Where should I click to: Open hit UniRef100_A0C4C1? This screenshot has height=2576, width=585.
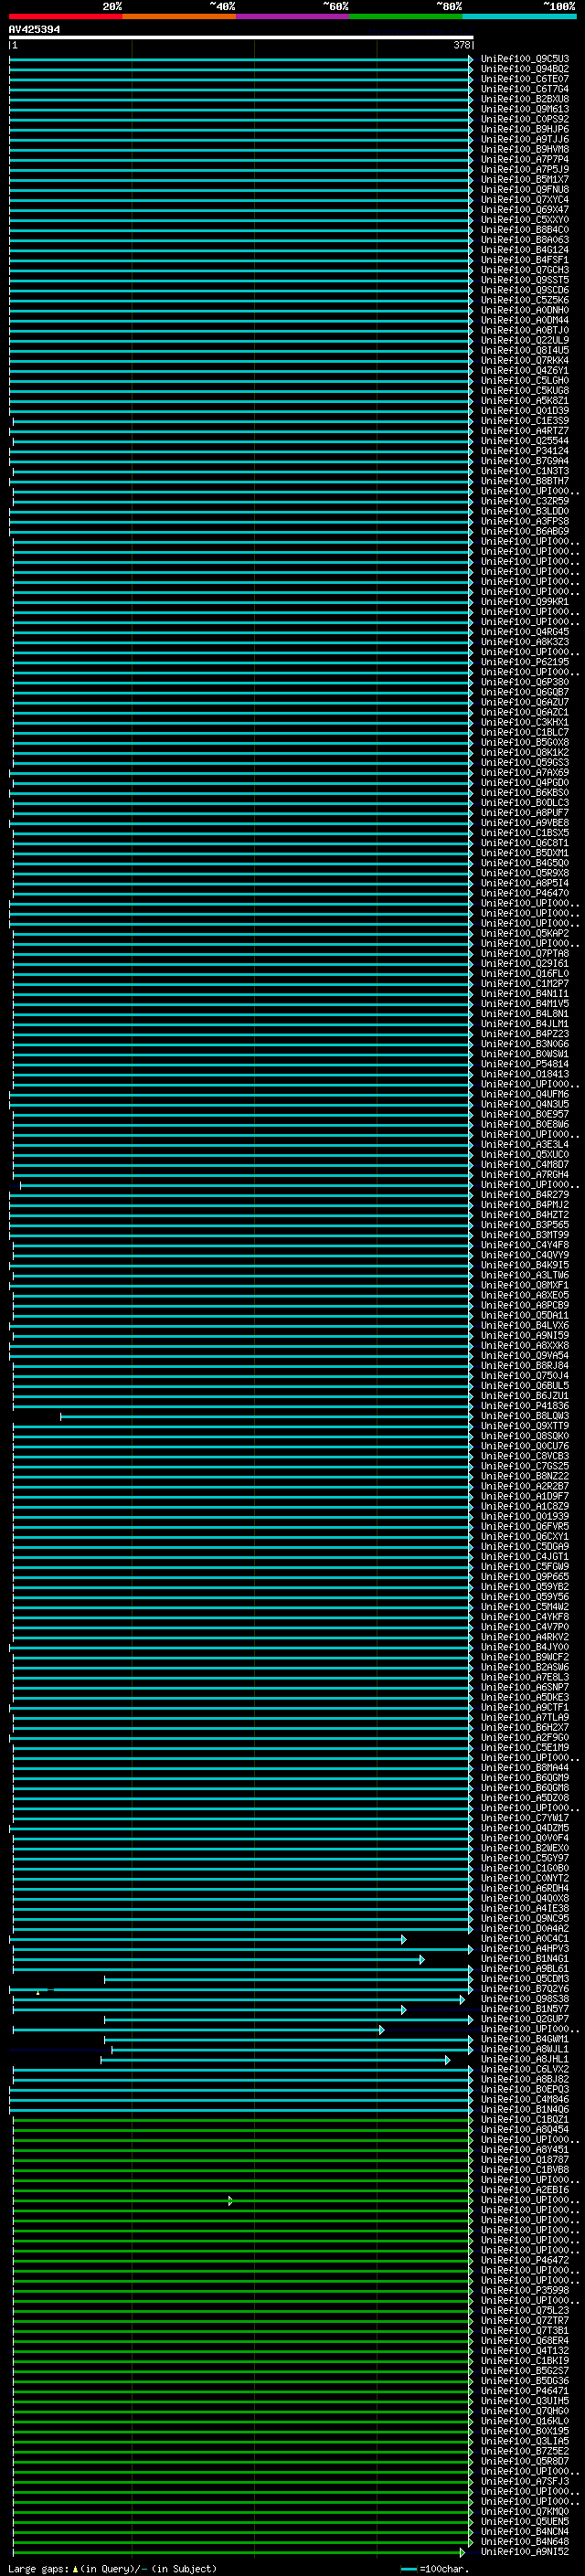(x=525, y=1939)
